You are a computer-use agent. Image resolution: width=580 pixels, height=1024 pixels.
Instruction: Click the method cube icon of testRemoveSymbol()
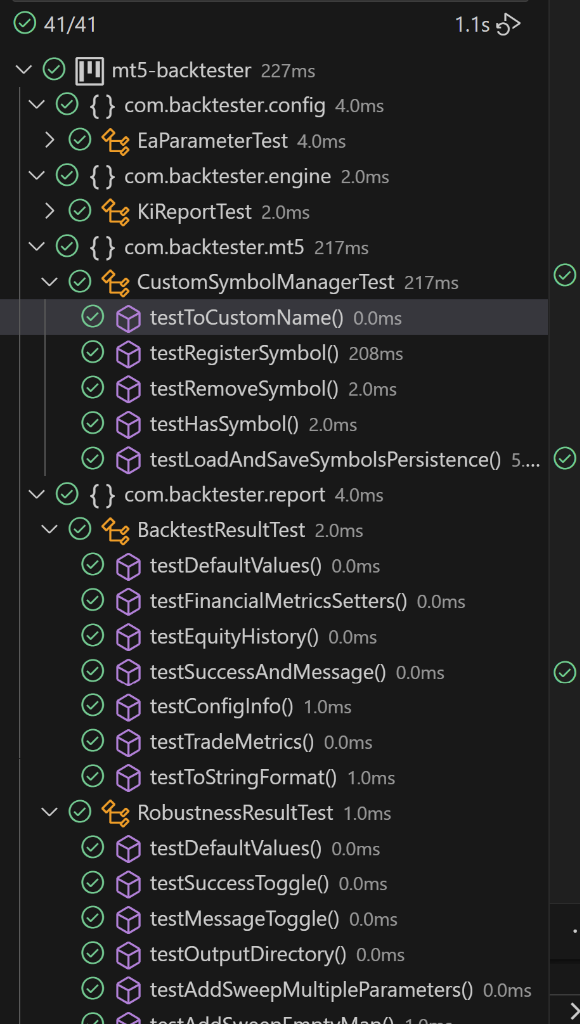[128, 389]
